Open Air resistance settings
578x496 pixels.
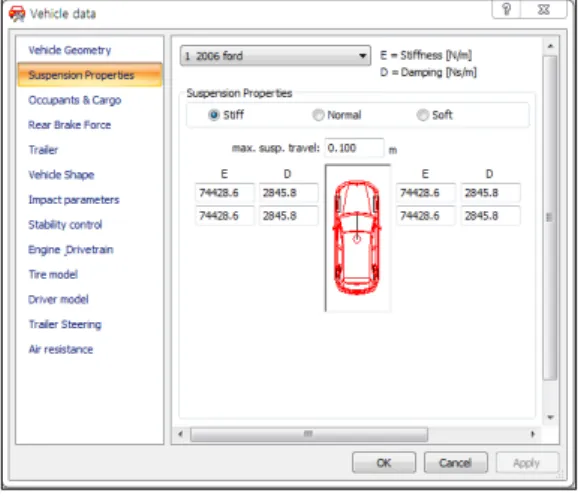[x=61, y=349]
